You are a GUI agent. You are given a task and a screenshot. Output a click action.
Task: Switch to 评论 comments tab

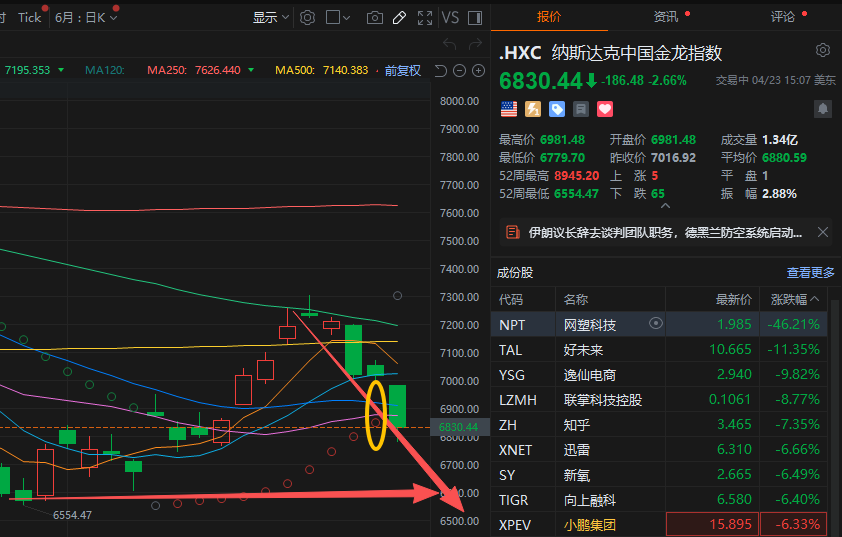coord(783,17)
